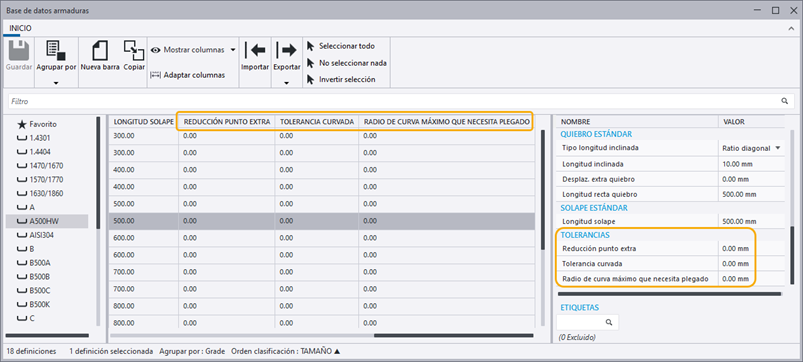The image size is (803, 362).
Task: Edit Desplaz. extra quiebro value
Action: [751, 179]
